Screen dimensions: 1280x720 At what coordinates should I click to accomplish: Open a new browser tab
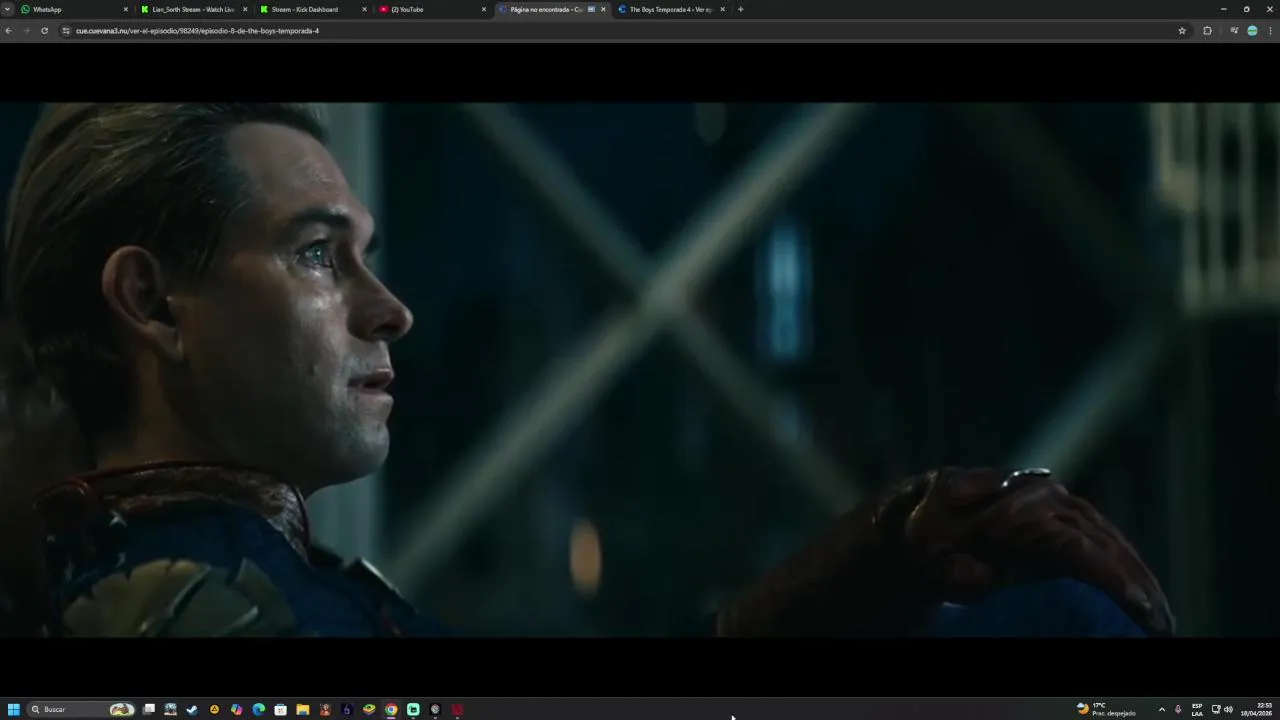740,9
